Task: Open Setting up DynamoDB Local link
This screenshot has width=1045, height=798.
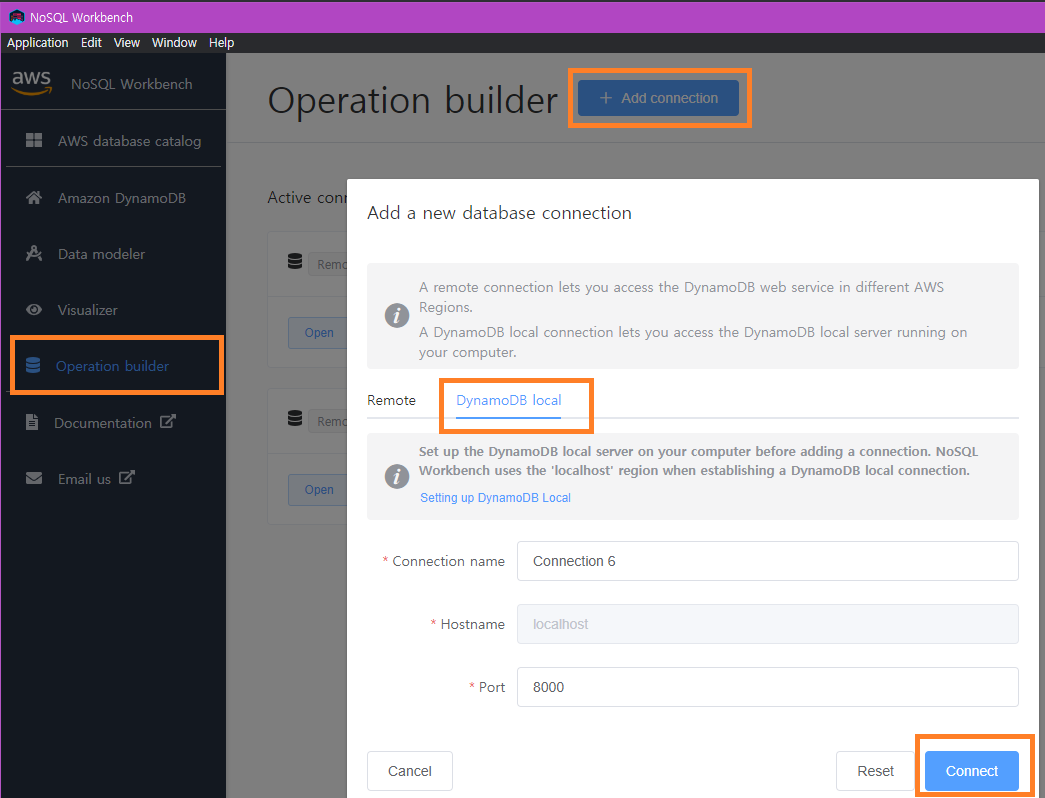Action: click(x=495, y=497)
